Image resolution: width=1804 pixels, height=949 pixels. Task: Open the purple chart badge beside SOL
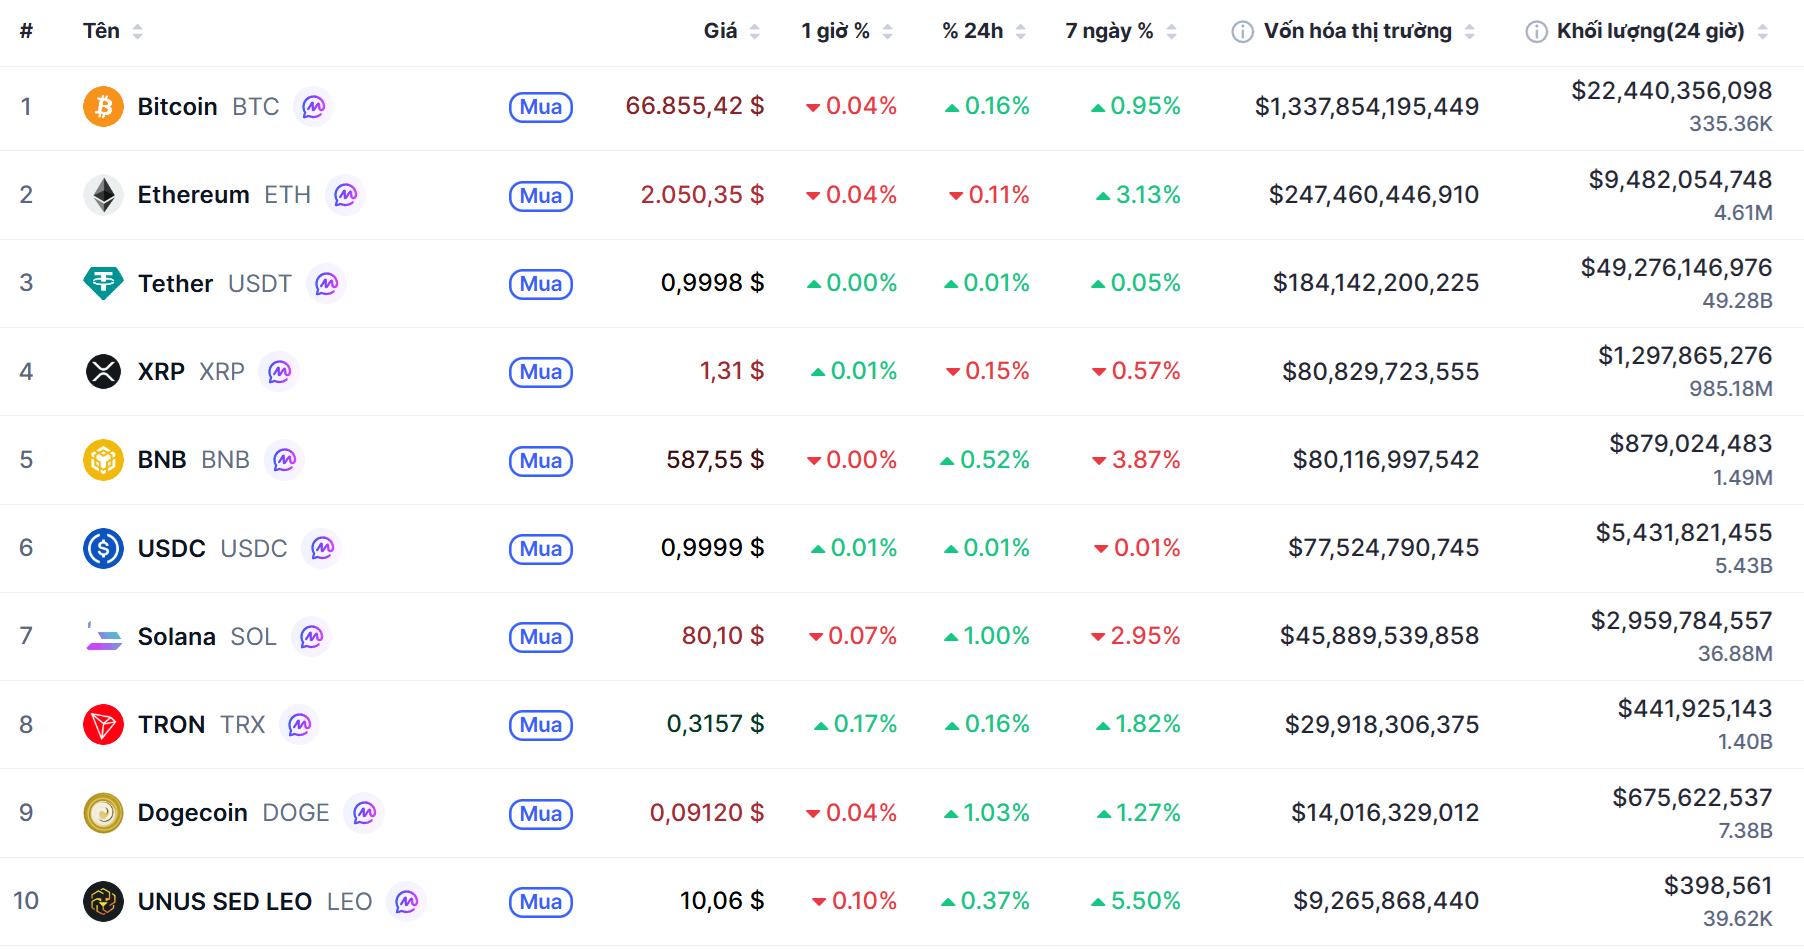[312, 636]
